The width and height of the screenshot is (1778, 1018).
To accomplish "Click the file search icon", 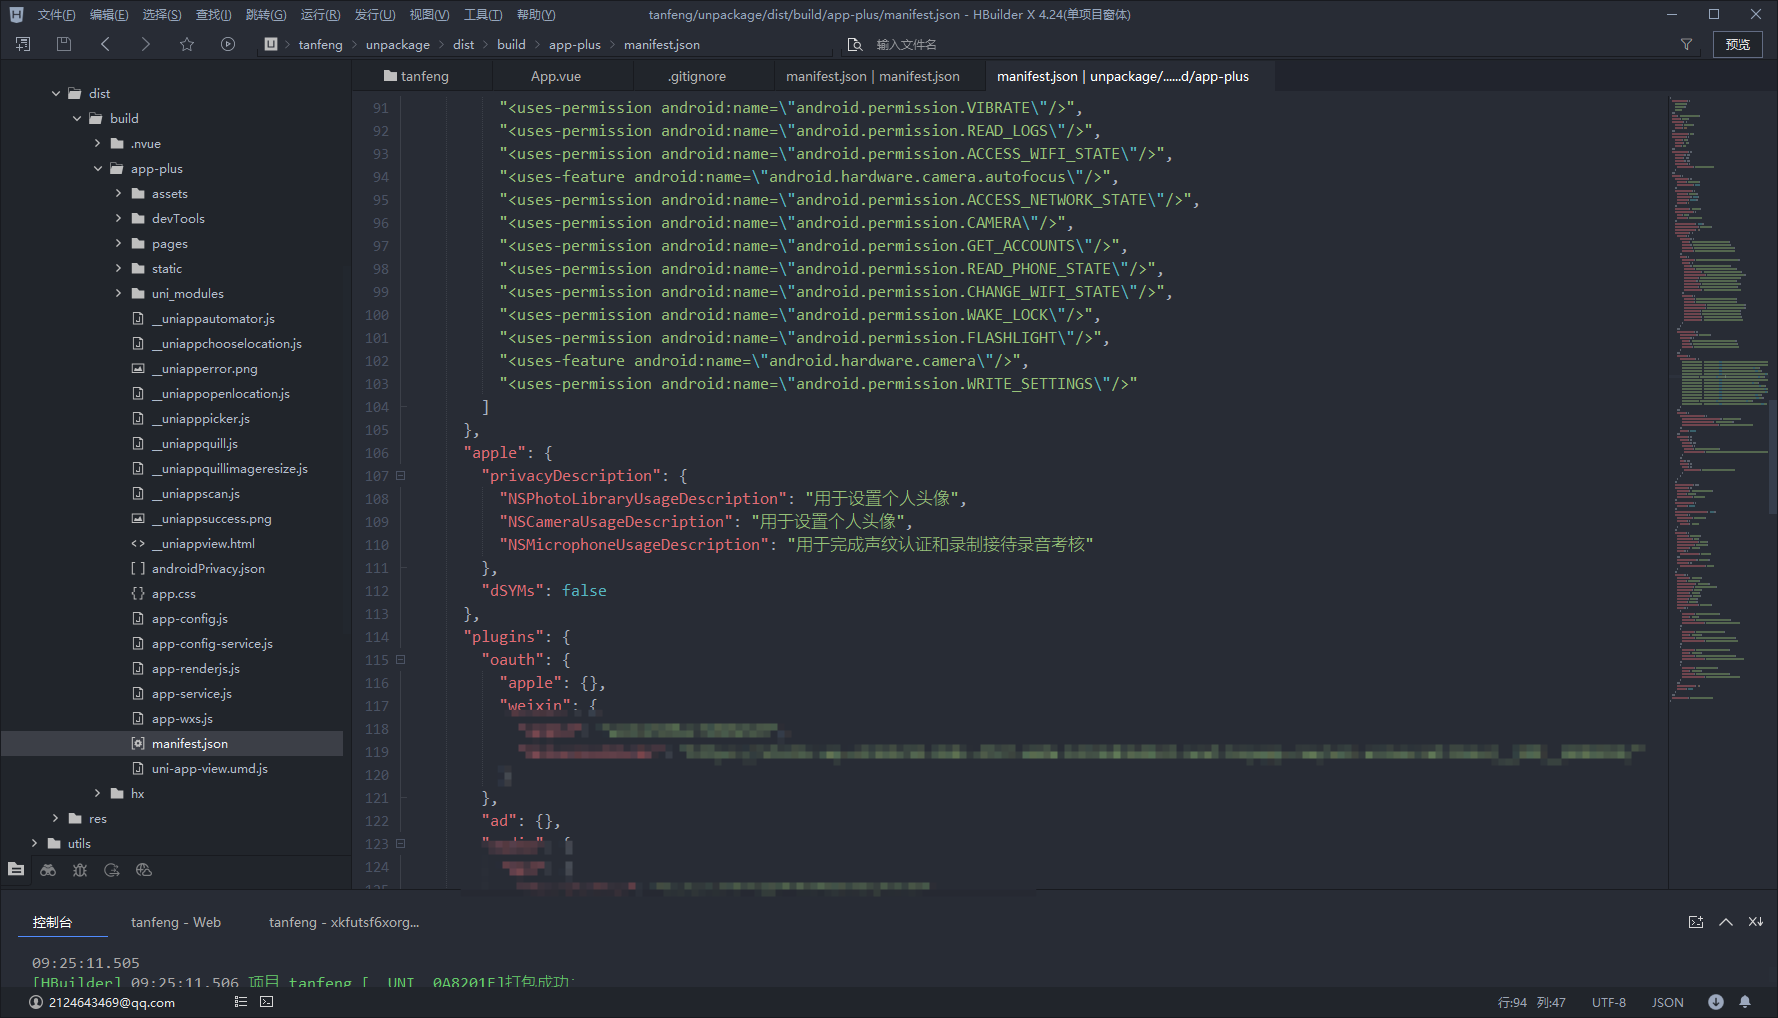I will click(855, 44).
